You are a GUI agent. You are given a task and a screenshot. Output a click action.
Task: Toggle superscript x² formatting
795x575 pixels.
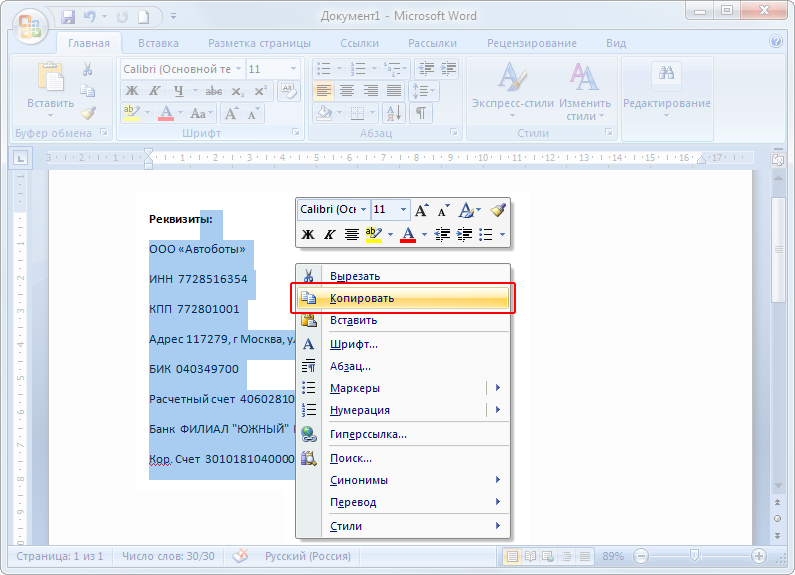(x=260, y=91)
